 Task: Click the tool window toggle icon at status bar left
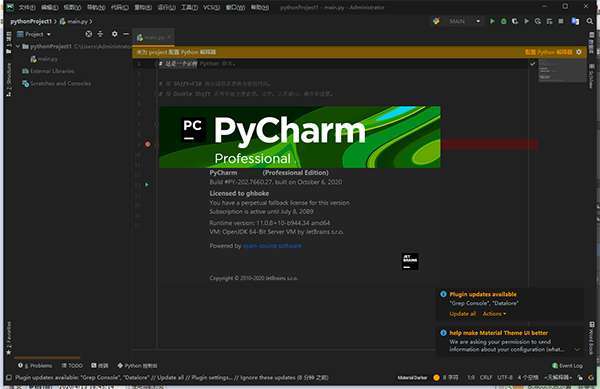(8, 378)
